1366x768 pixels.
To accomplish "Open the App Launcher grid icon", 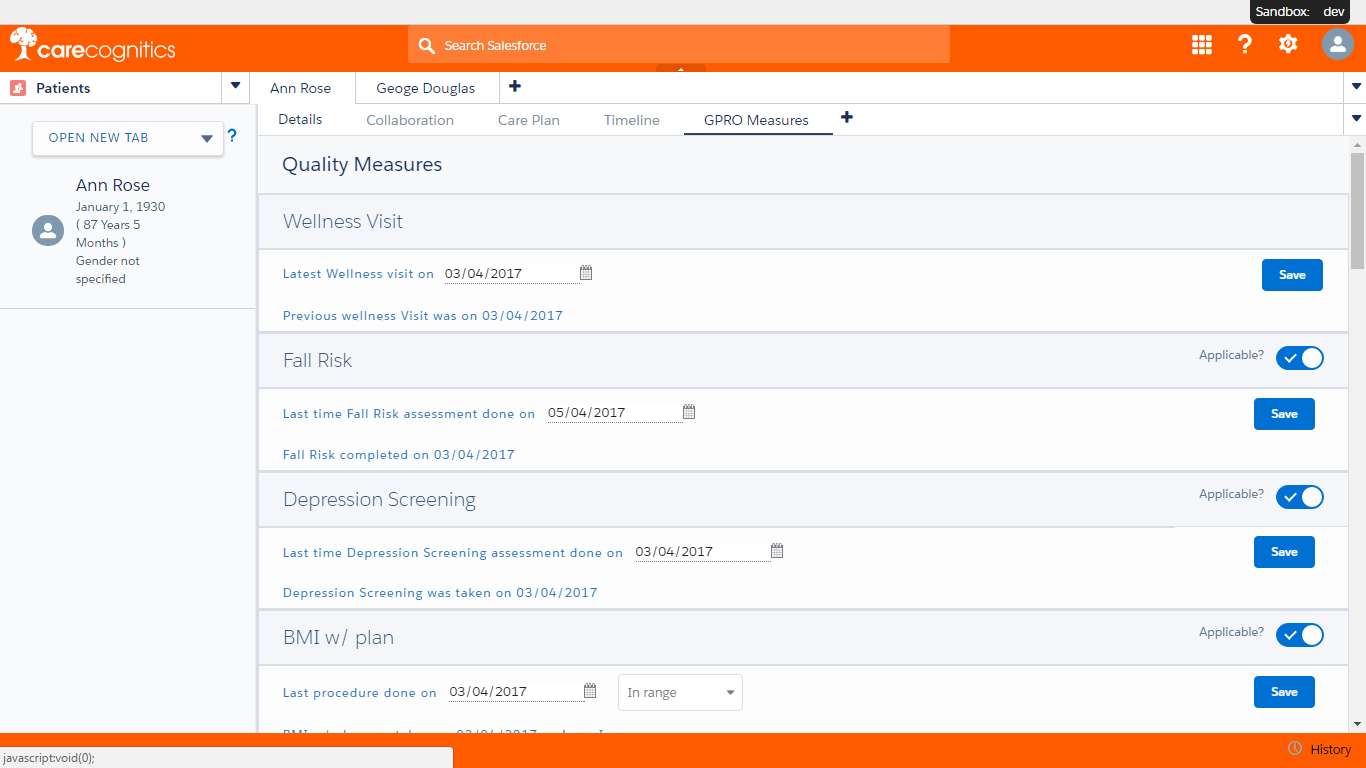I will coord(1201,44).
